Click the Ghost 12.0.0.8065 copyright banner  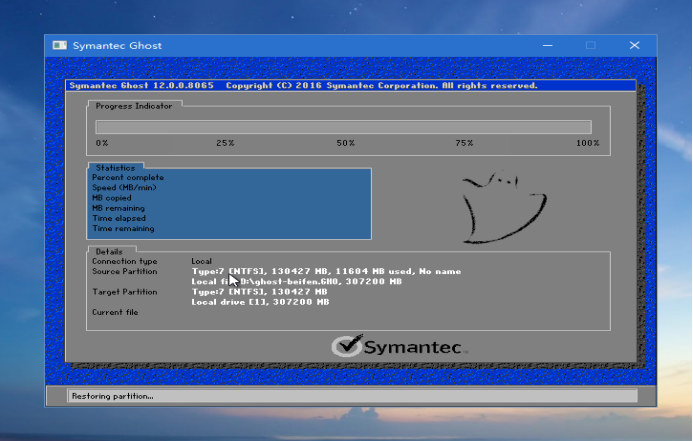click(351, 85)
